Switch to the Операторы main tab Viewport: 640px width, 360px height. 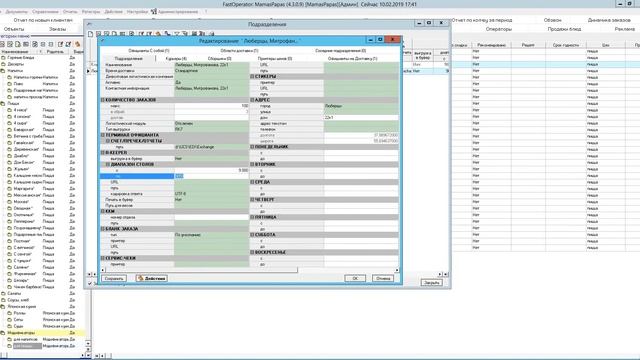[498, 29]
